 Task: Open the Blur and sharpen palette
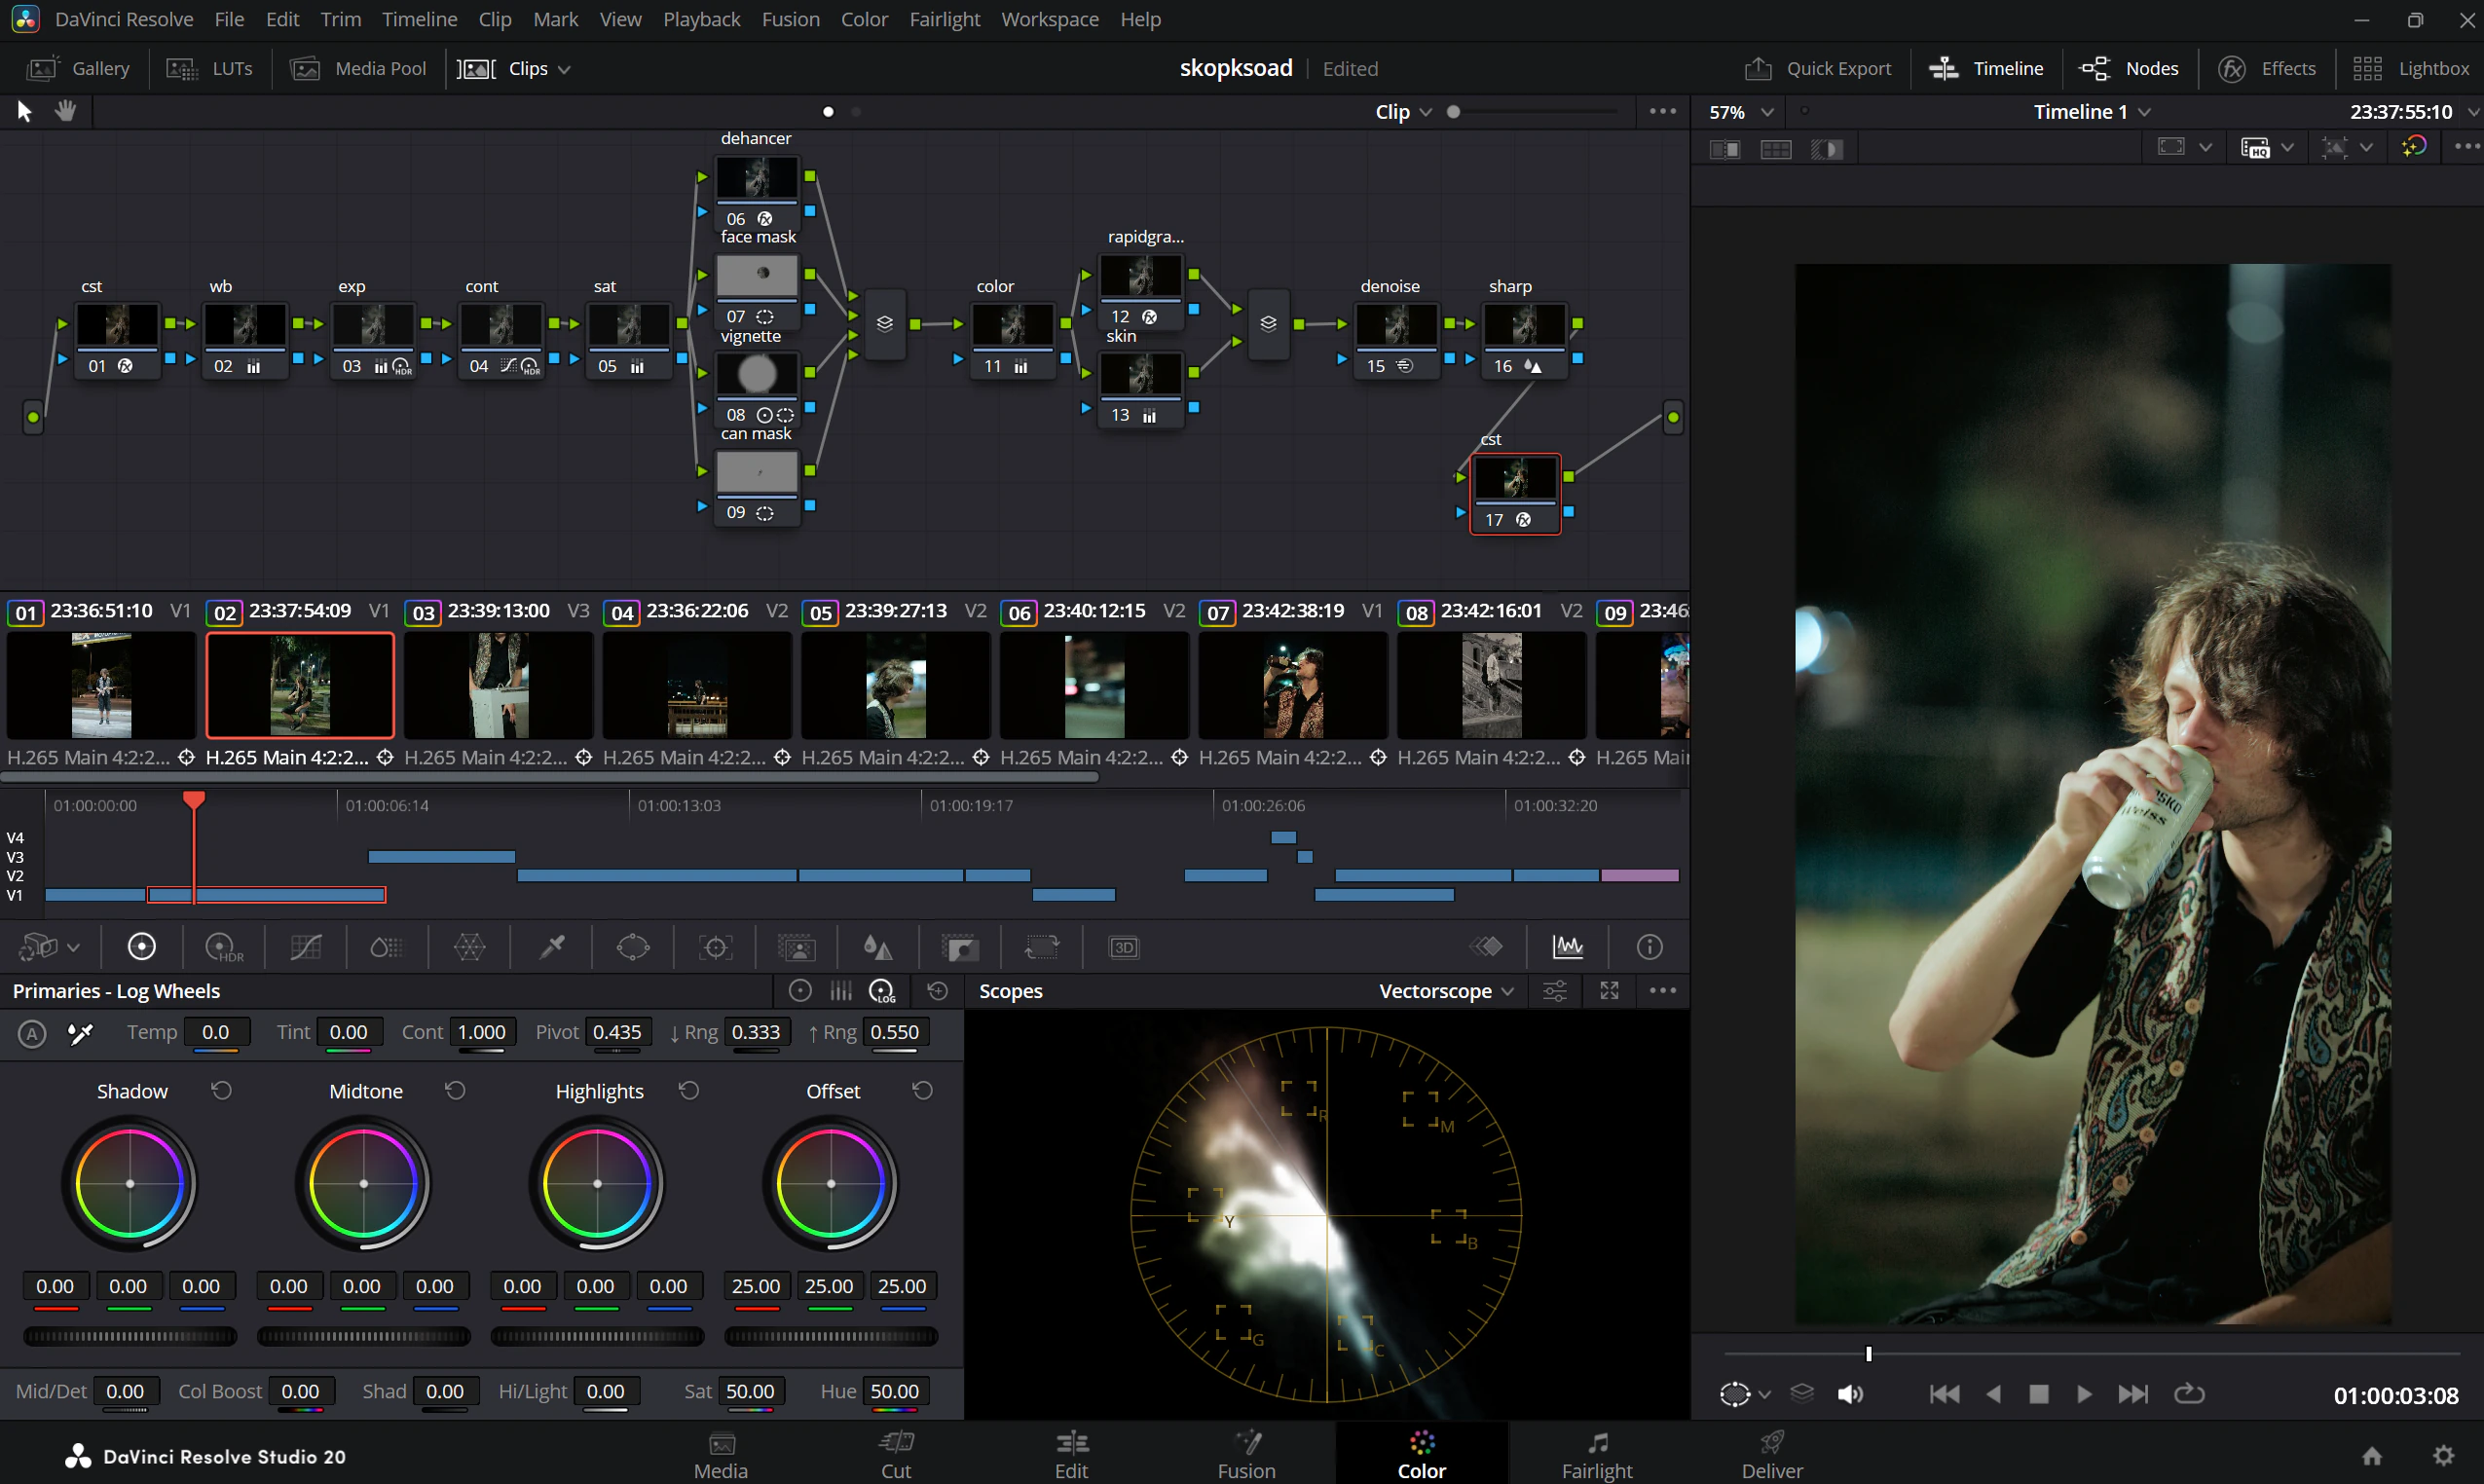tap(877, 946)
